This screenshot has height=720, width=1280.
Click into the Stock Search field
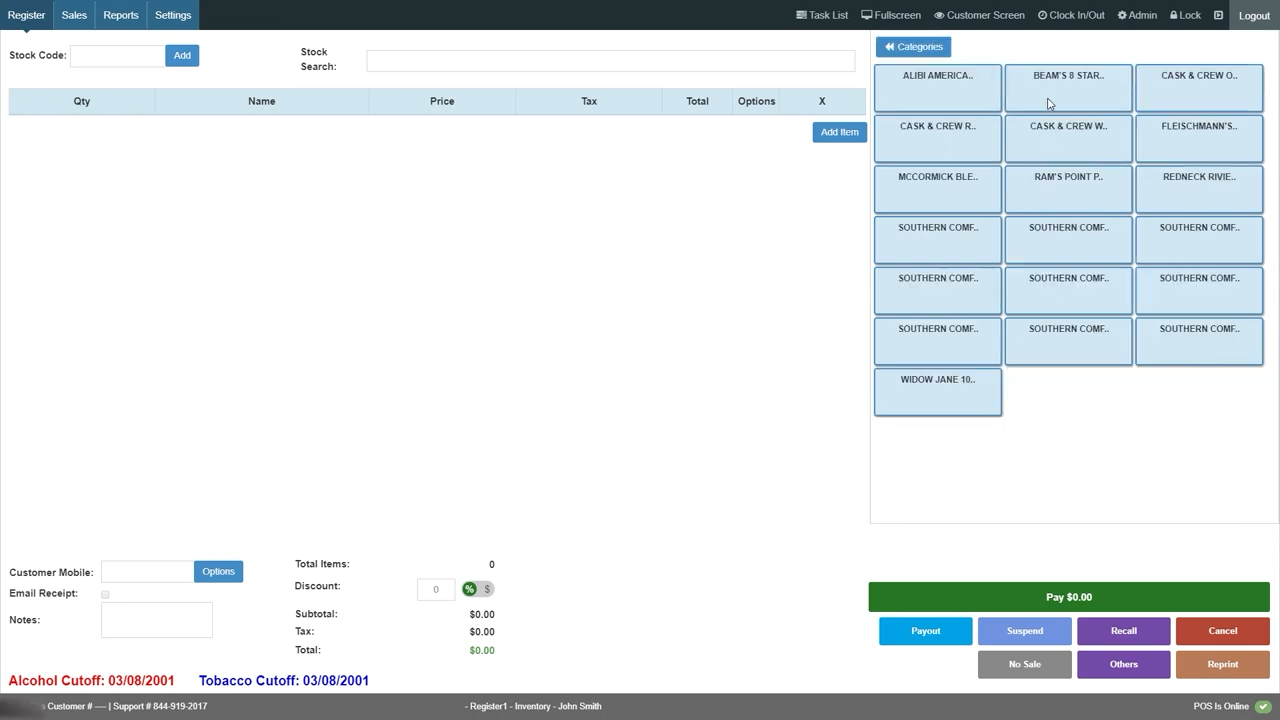[610, 61]
